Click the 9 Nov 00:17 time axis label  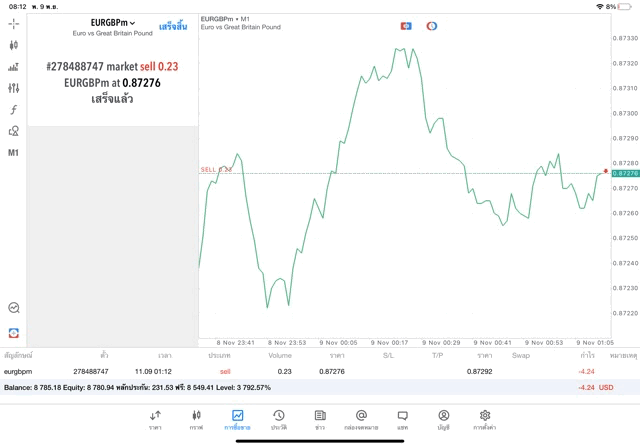pos(389,342)
